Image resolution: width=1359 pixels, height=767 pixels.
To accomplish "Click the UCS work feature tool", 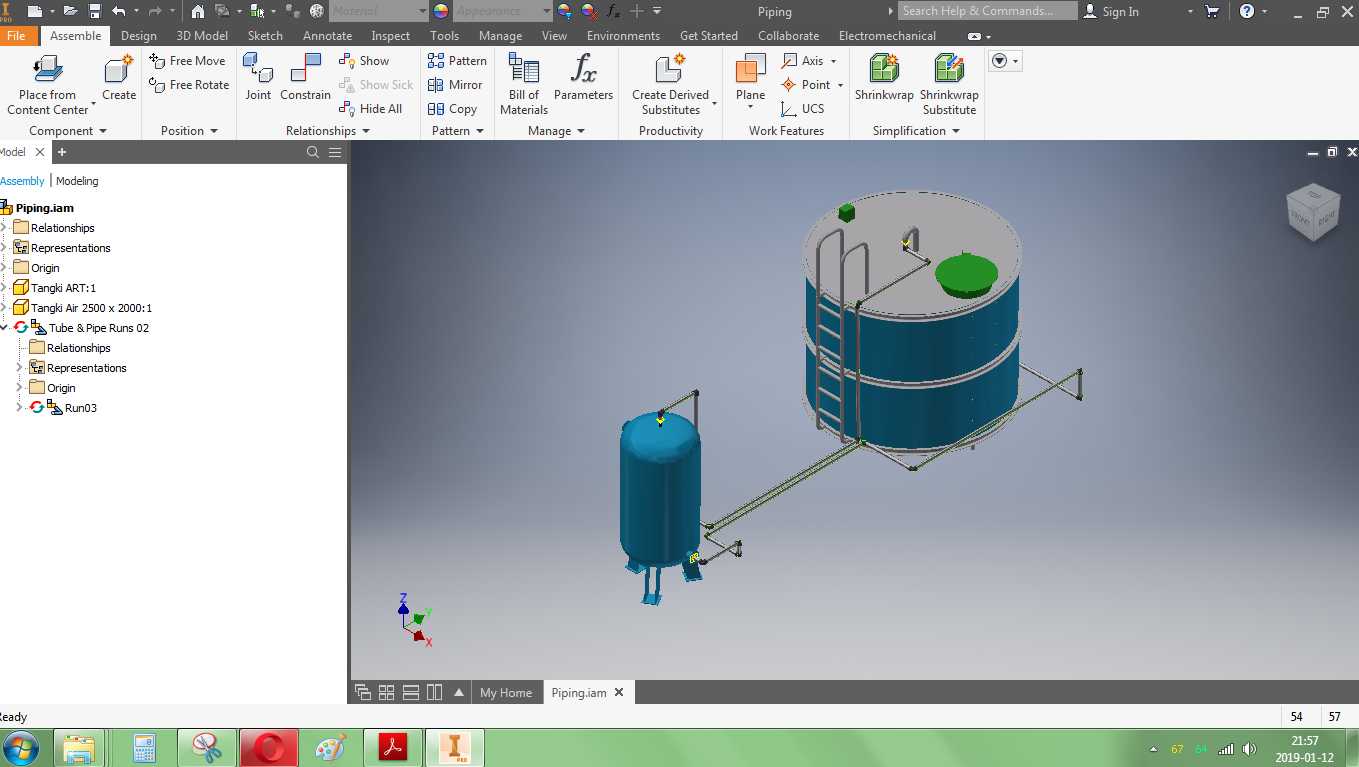I will coord(803,109).
